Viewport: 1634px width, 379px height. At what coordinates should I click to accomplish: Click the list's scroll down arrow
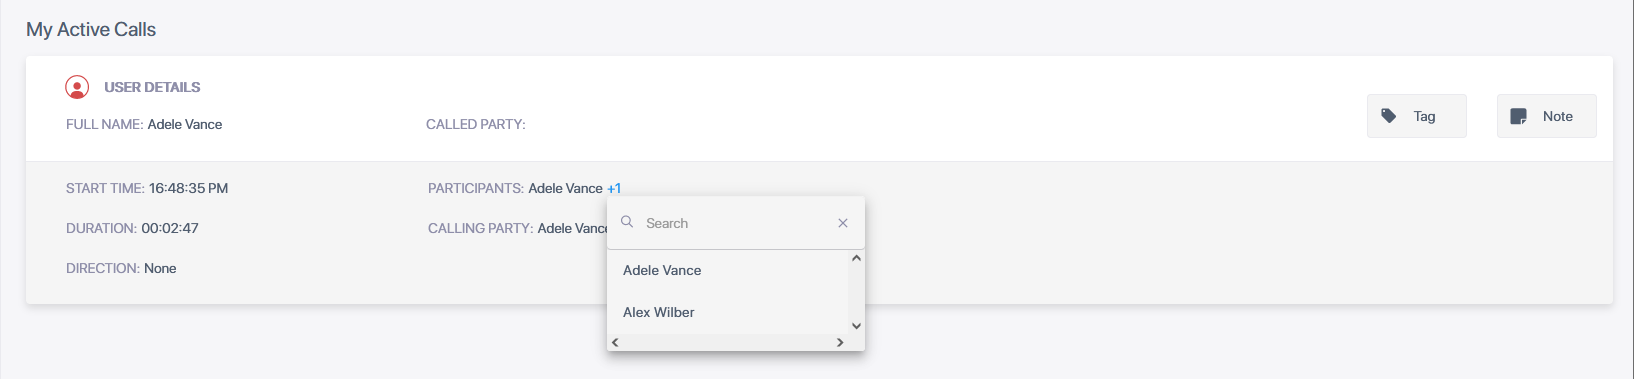point(856,326)
